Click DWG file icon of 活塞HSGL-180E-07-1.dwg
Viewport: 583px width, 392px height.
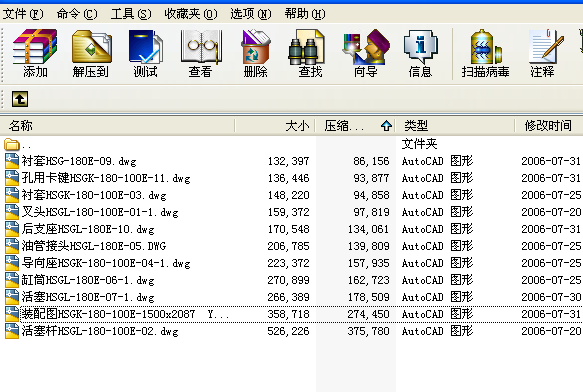click(x=12, y=297)
